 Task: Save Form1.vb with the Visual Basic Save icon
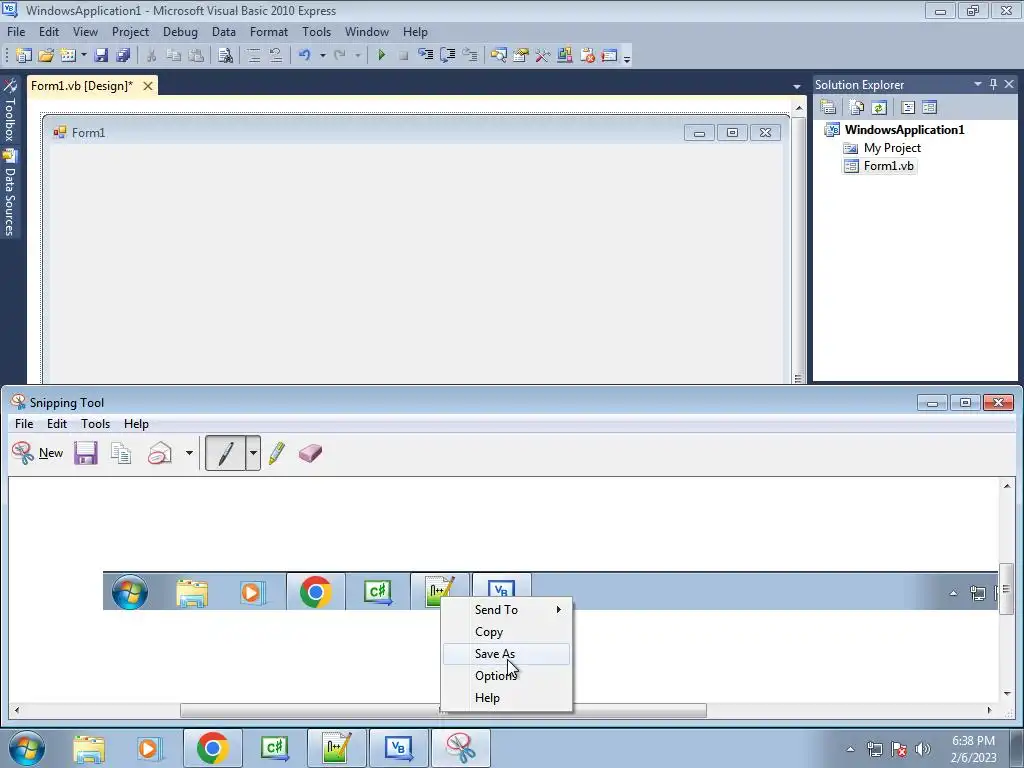point(101,56)
